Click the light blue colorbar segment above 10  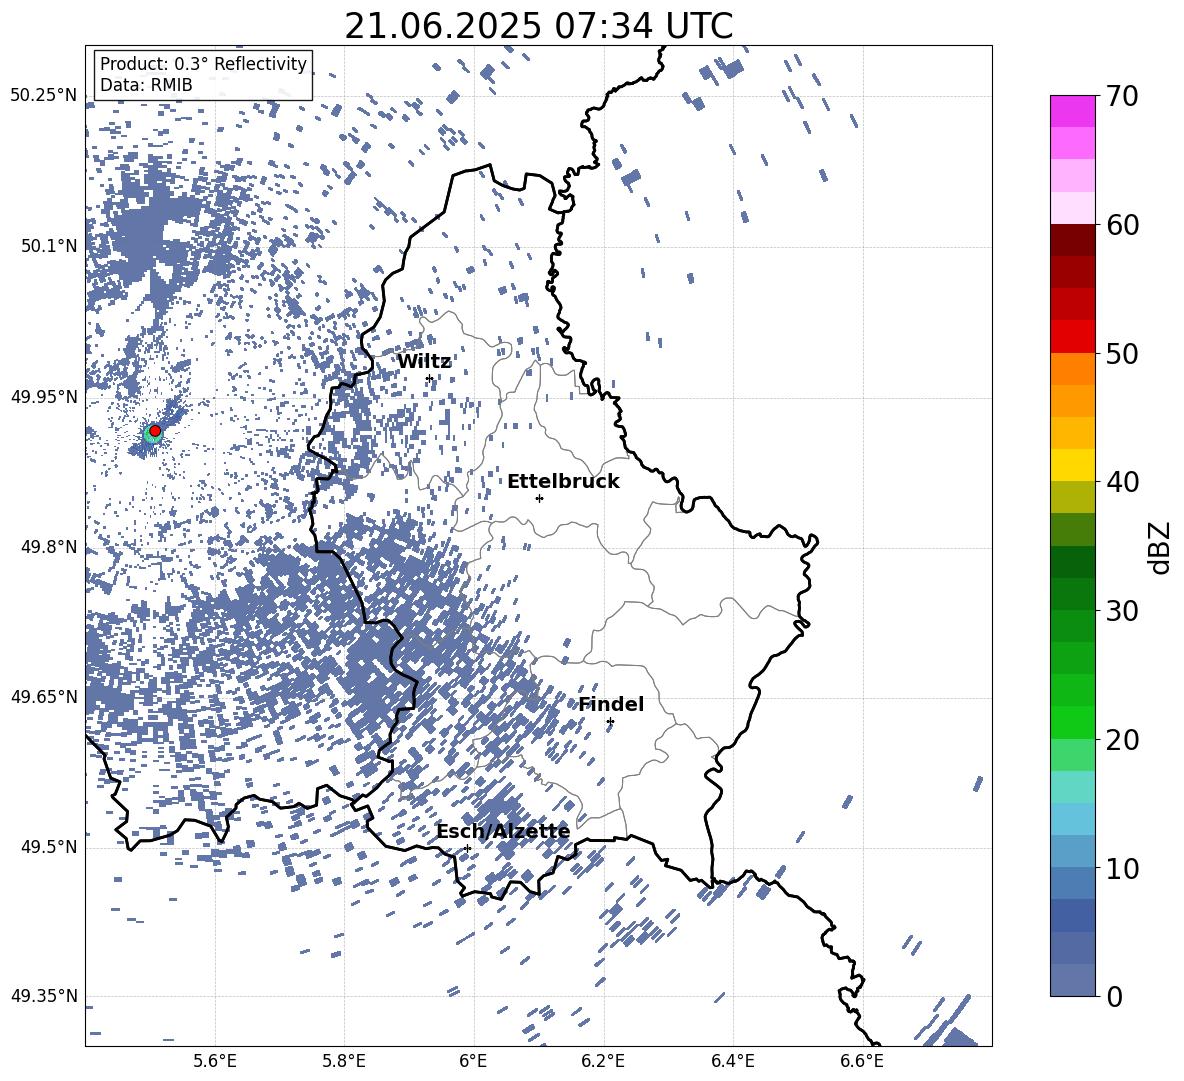coord(1073,819)
